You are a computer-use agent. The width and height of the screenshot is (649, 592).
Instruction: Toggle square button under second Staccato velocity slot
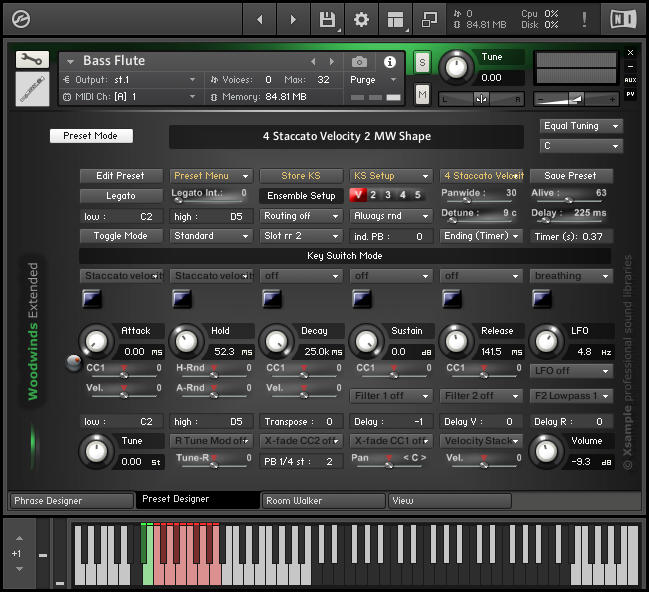coord(182,298)
